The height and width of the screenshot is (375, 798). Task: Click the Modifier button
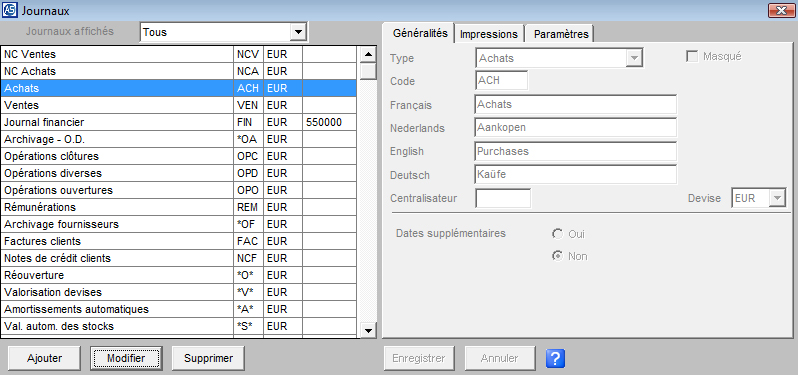click(x=126, y=358)
